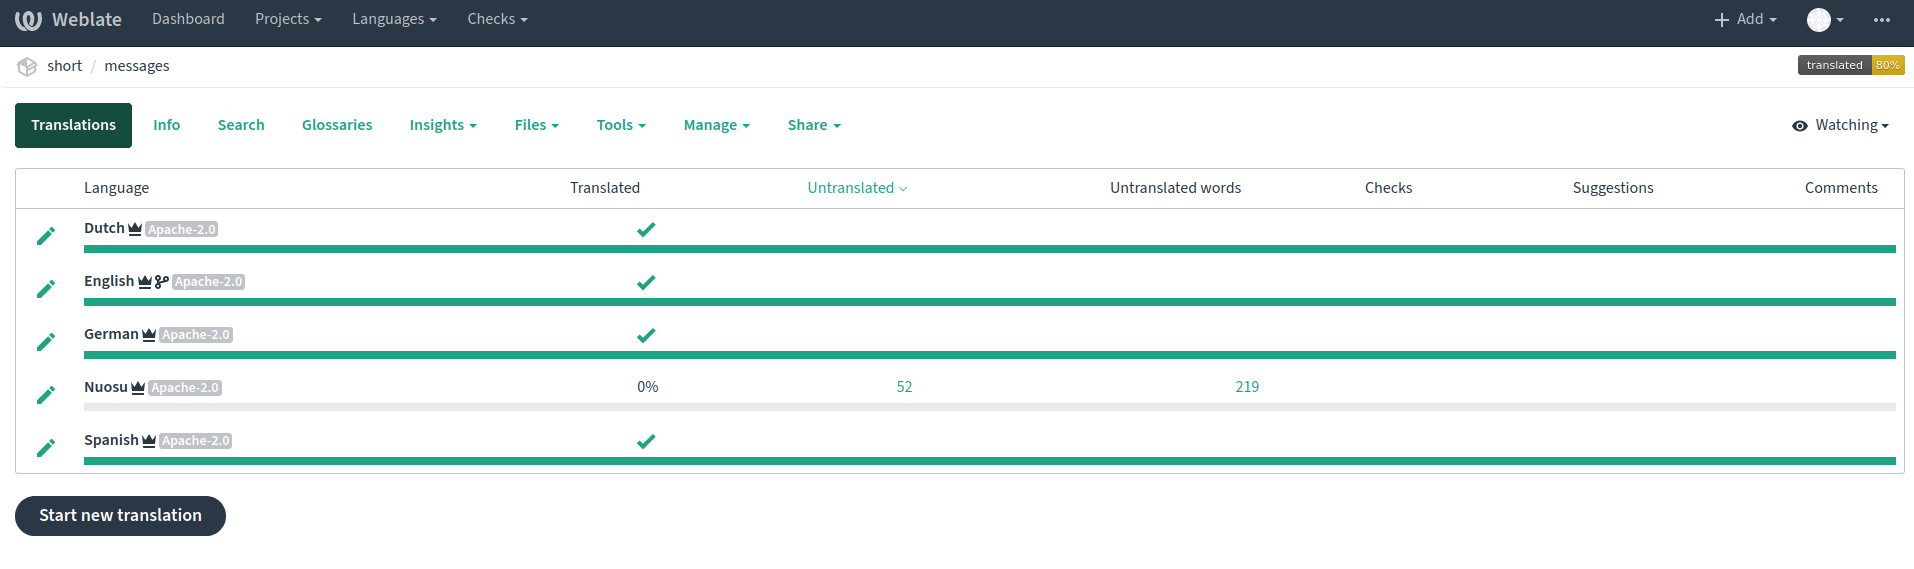The width and height of the screenshot is (1914, 569).
Task: Click Start new translation button
Action: coord(120,516)
